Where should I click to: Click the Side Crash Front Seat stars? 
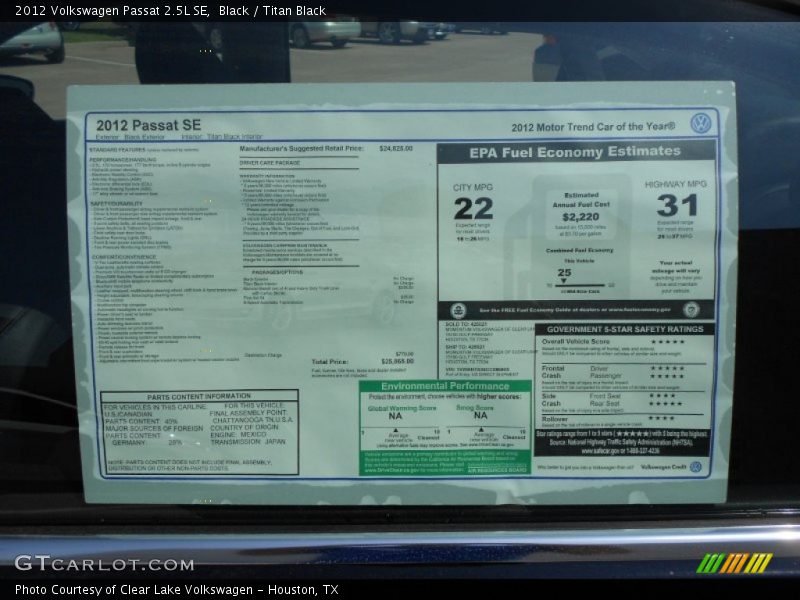[662, 396]
